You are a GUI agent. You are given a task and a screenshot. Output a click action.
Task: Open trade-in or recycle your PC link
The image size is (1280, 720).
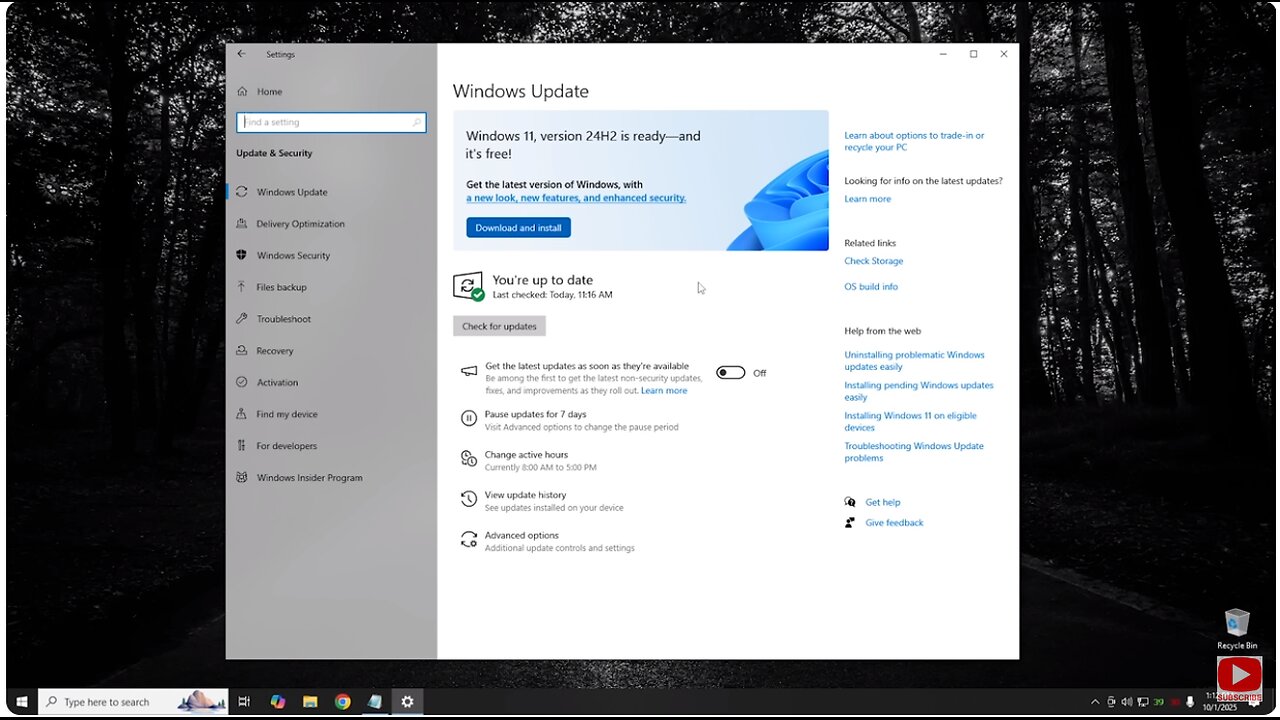pos(914,141)
